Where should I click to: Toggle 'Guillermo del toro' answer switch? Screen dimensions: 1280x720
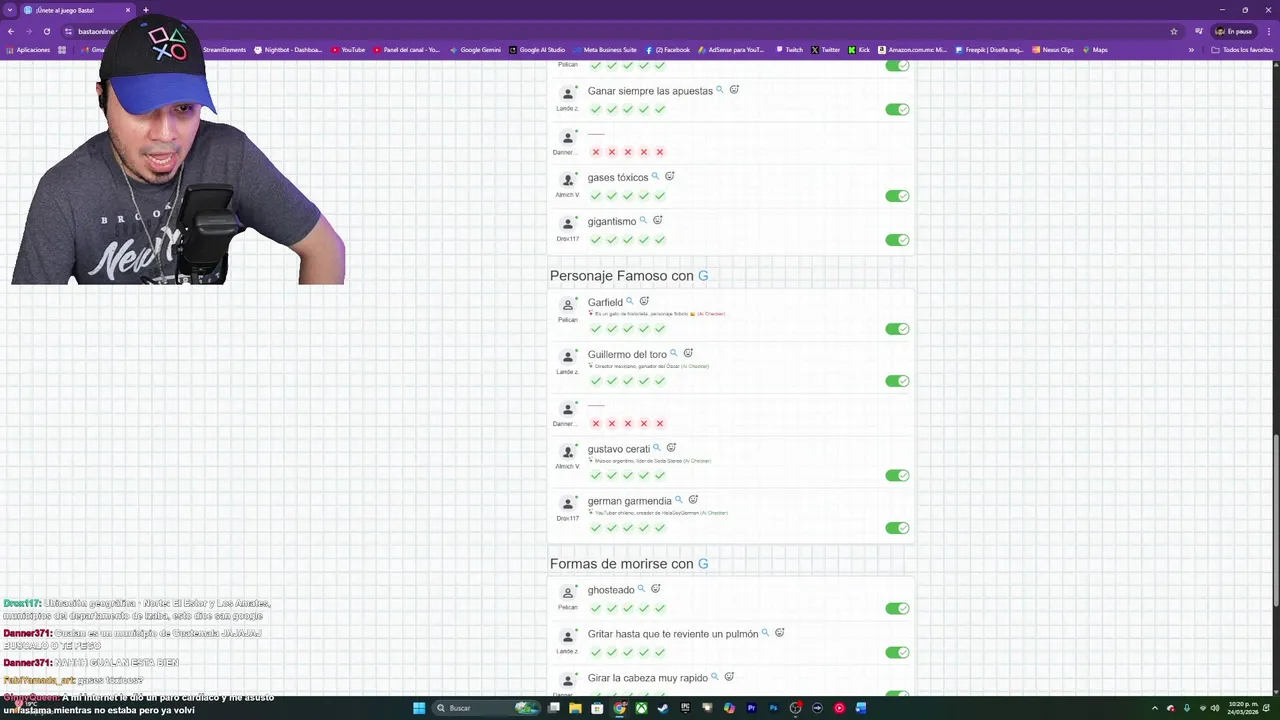pyautogui.click(x=897, y=381)
